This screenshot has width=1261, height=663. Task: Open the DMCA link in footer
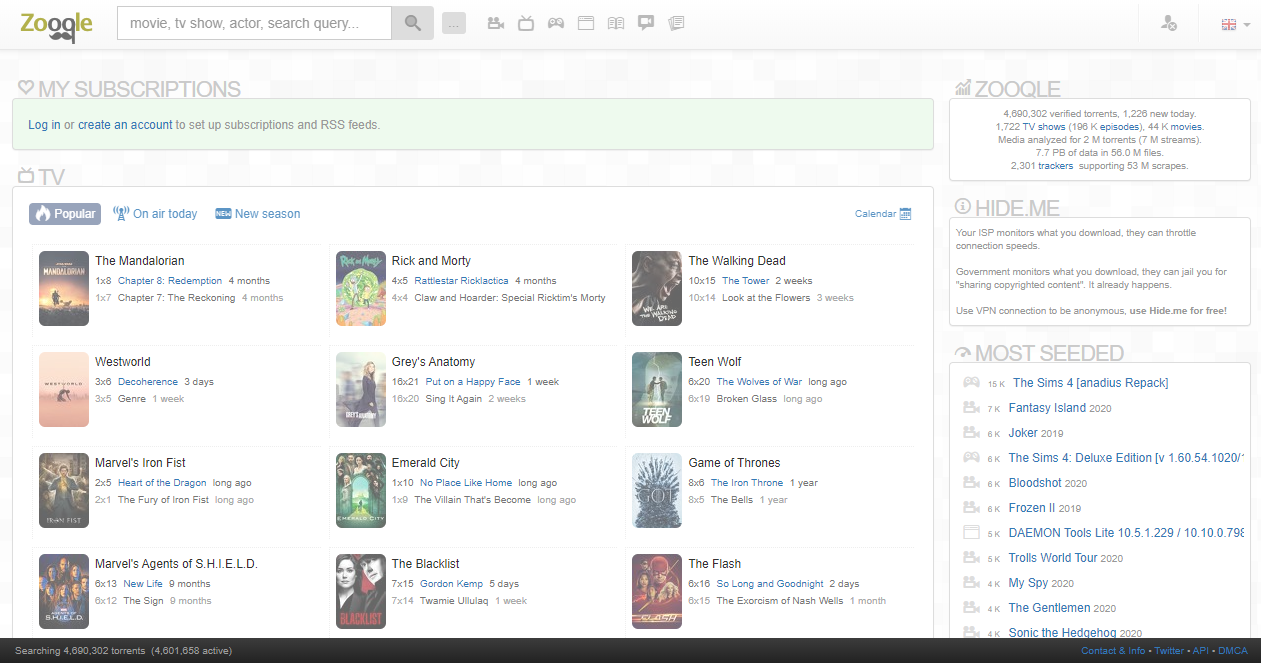[x=1232, y=651]
